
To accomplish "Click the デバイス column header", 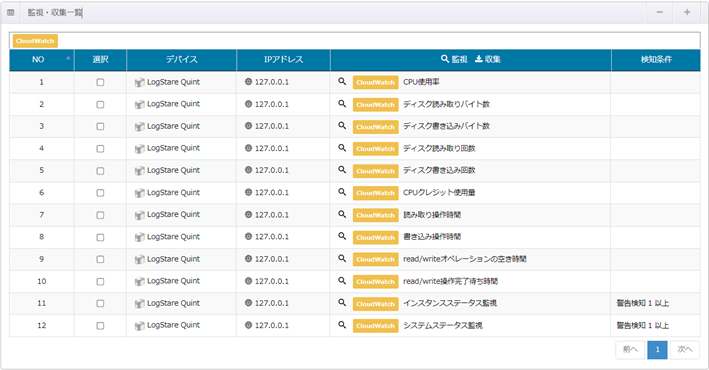I will 181,60.
